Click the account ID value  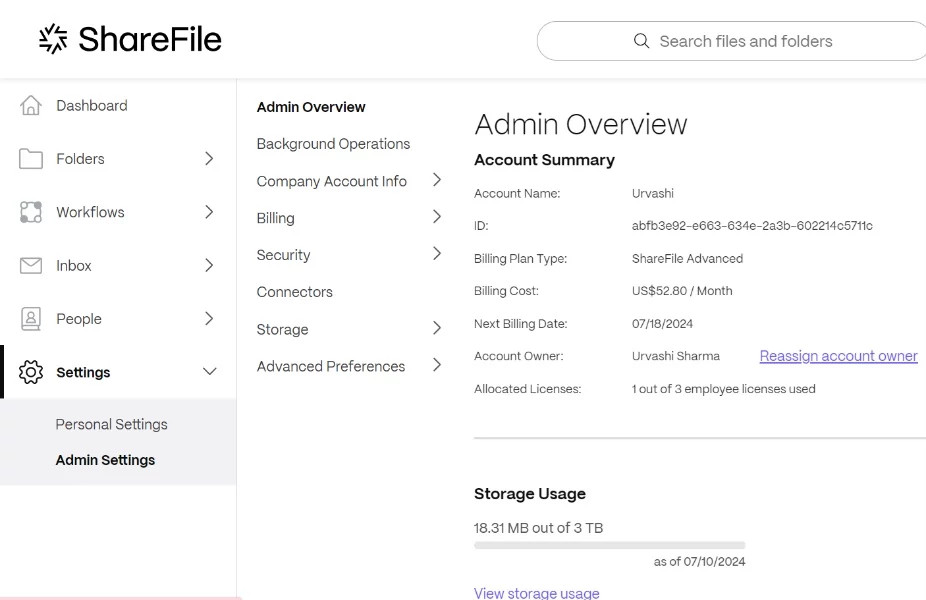752,226
